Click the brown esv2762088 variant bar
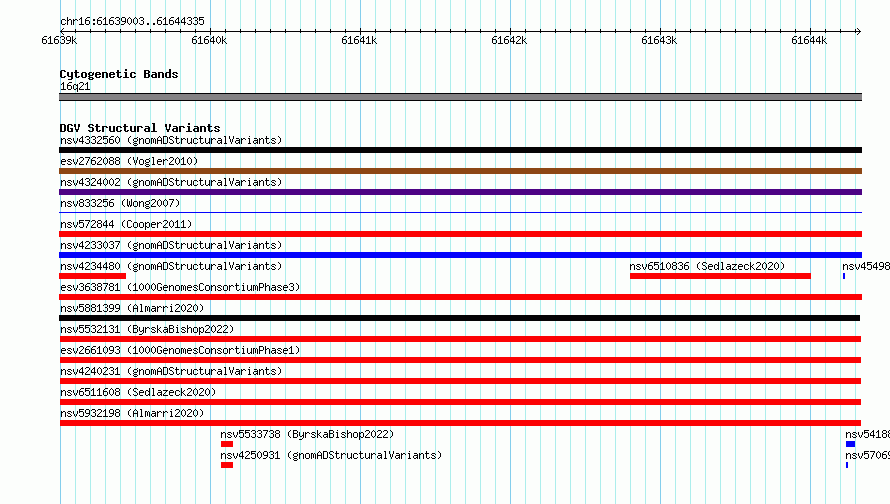This screenshot has height=504, width=890. coord(460,171)
